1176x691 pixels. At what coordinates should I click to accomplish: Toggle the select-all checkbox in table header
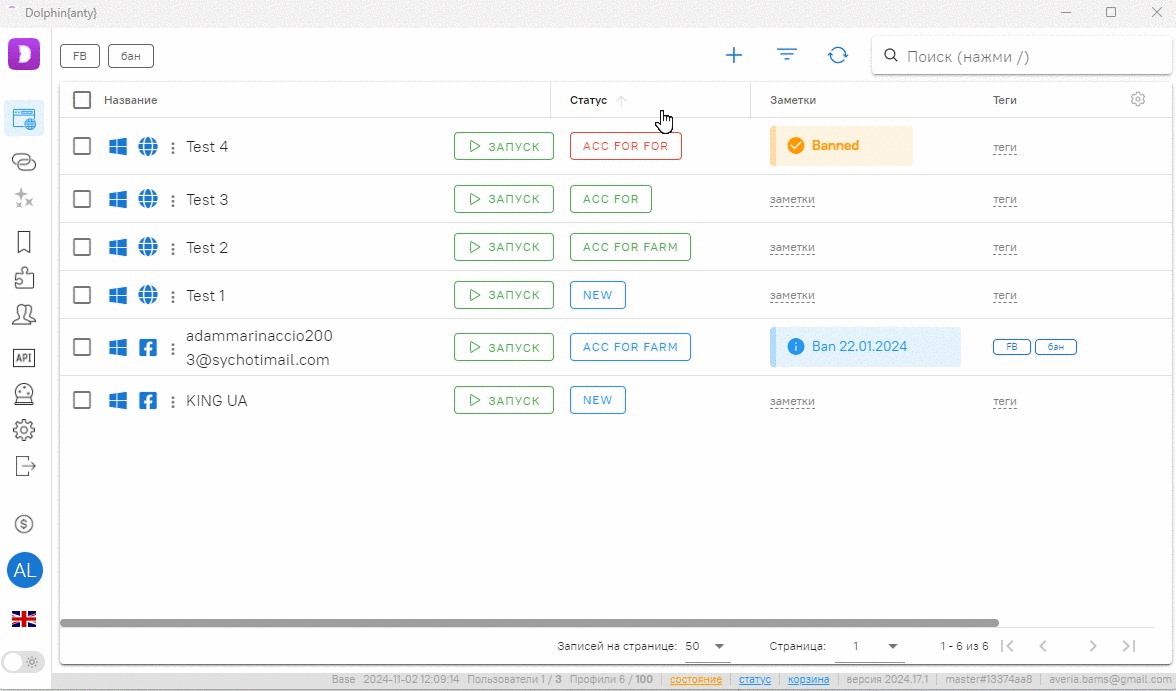(82, 100)
